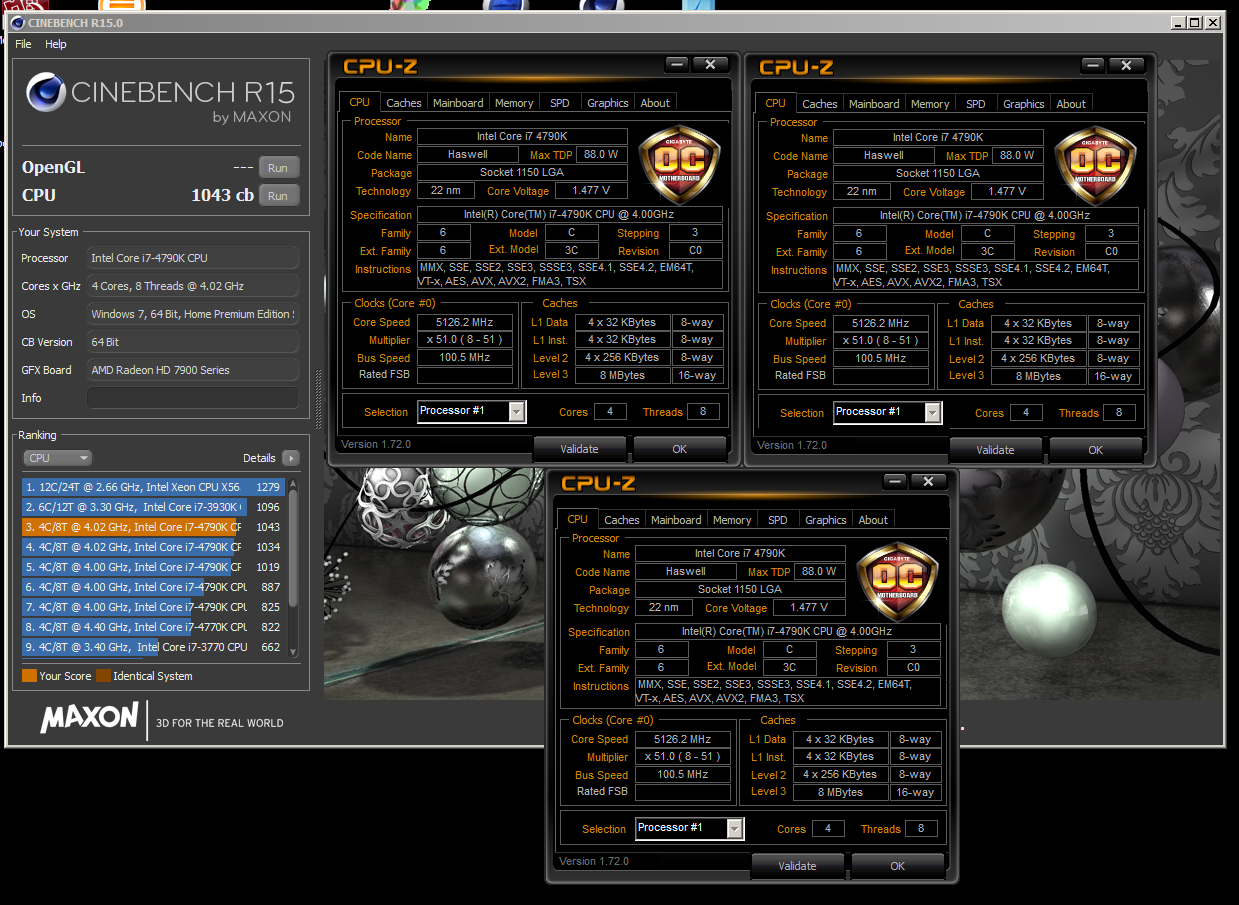Image resolution: width=1239 pixels, height=905 pixels.
Task: Open Caches tab in top-right CPU-Z
Action: click(x=820, y=103)
